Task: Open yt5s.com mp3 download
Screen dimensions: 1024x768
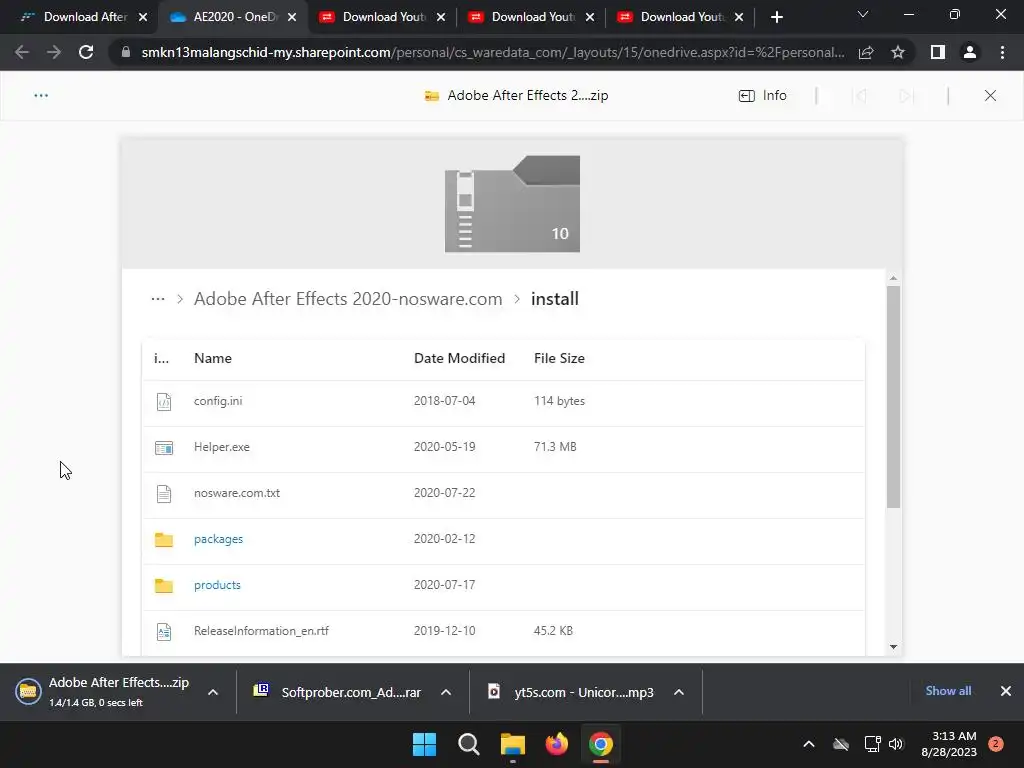Action: 571,692
